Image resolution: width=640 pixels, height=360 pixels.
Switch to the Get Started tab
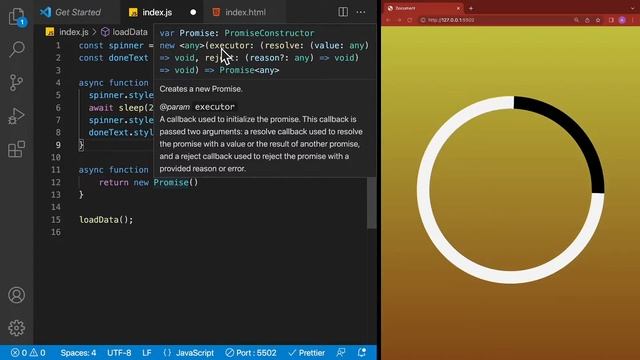coord(78,12)
